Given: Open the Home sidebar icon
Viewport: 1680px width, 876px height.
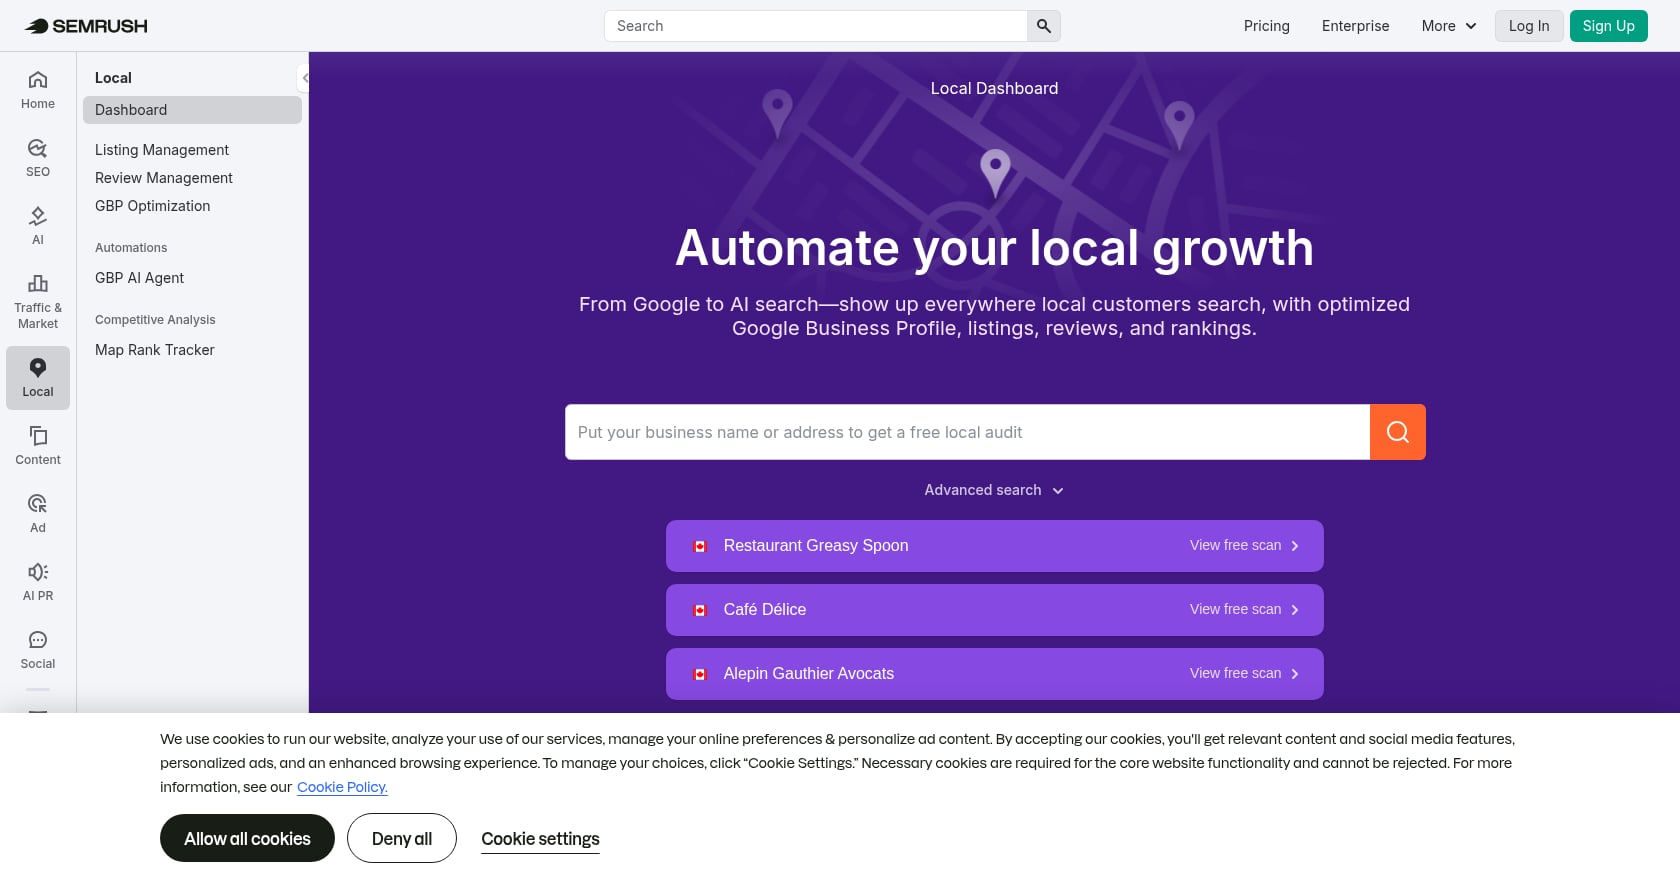Looking at the screenshot, I should tap(38, 90).
